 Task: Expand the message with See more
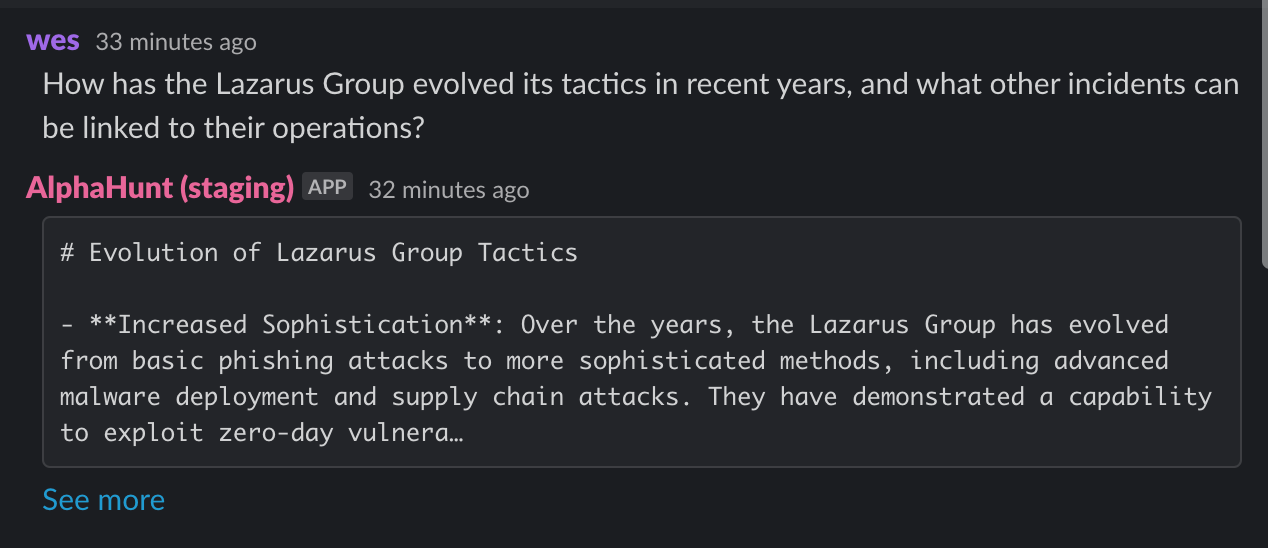[x=104, y=500]
